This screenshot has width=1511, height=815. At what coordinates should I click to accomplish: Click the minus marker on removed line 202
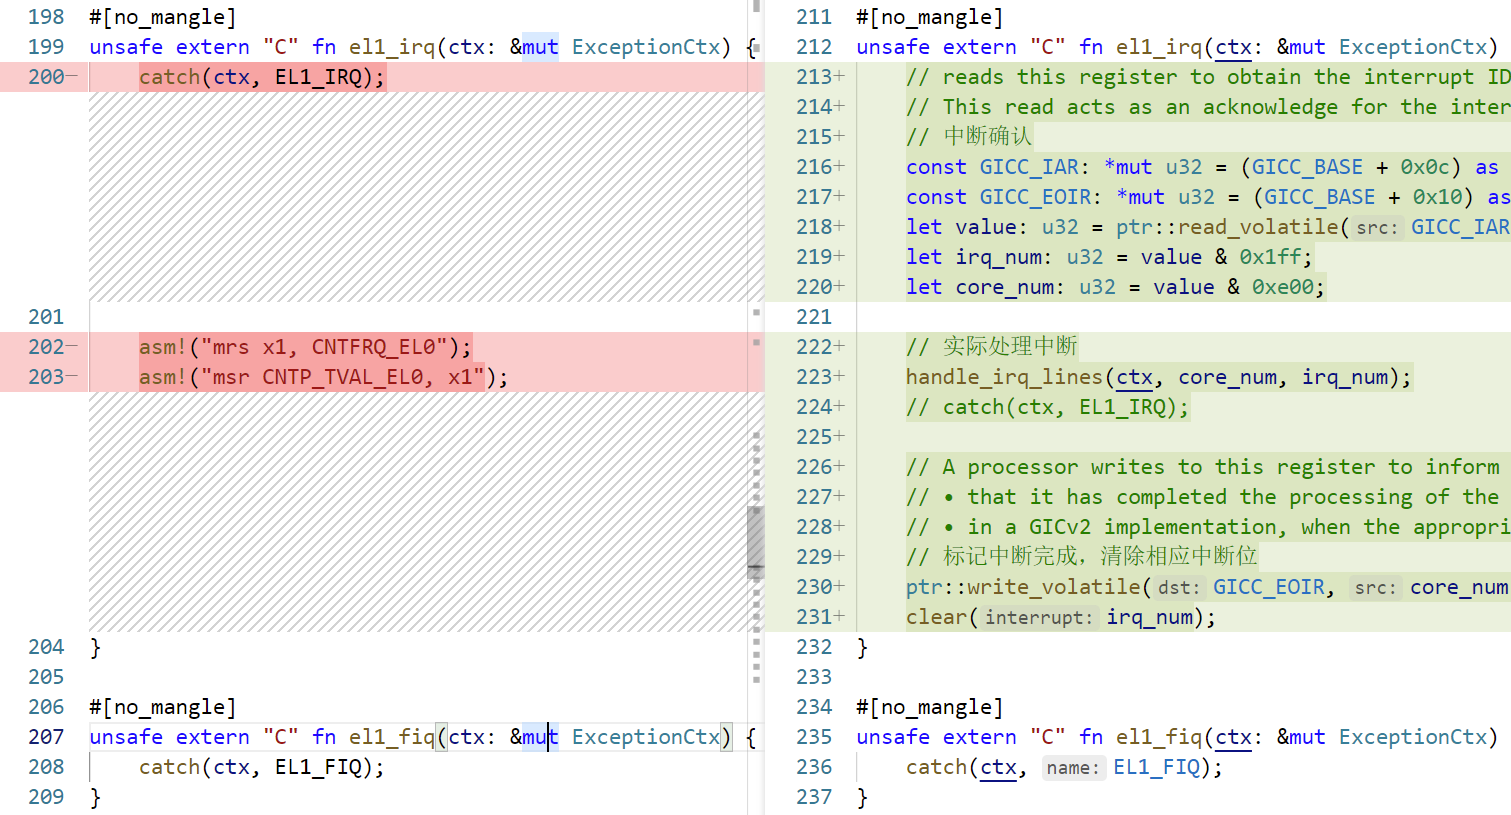(x=72, y=347)
